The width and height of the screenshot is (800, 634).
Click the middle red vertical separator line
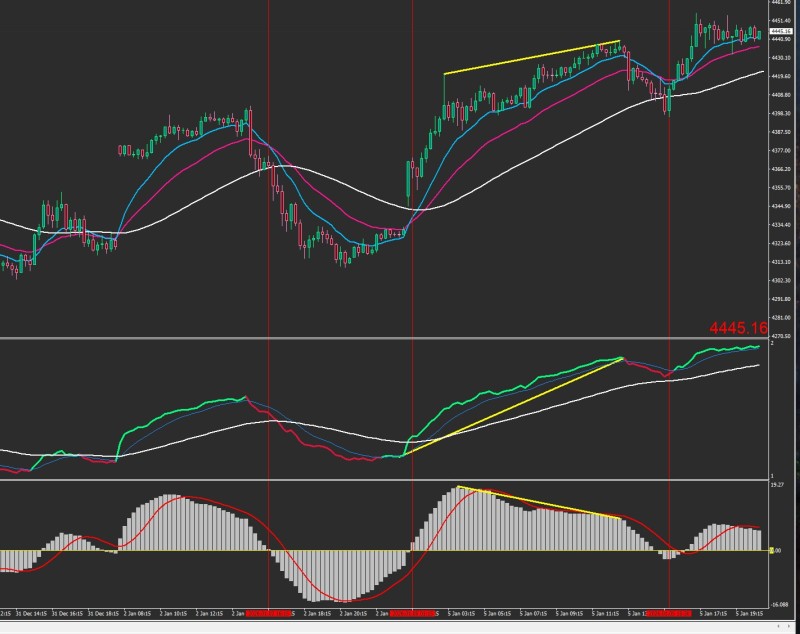point(412,200)
